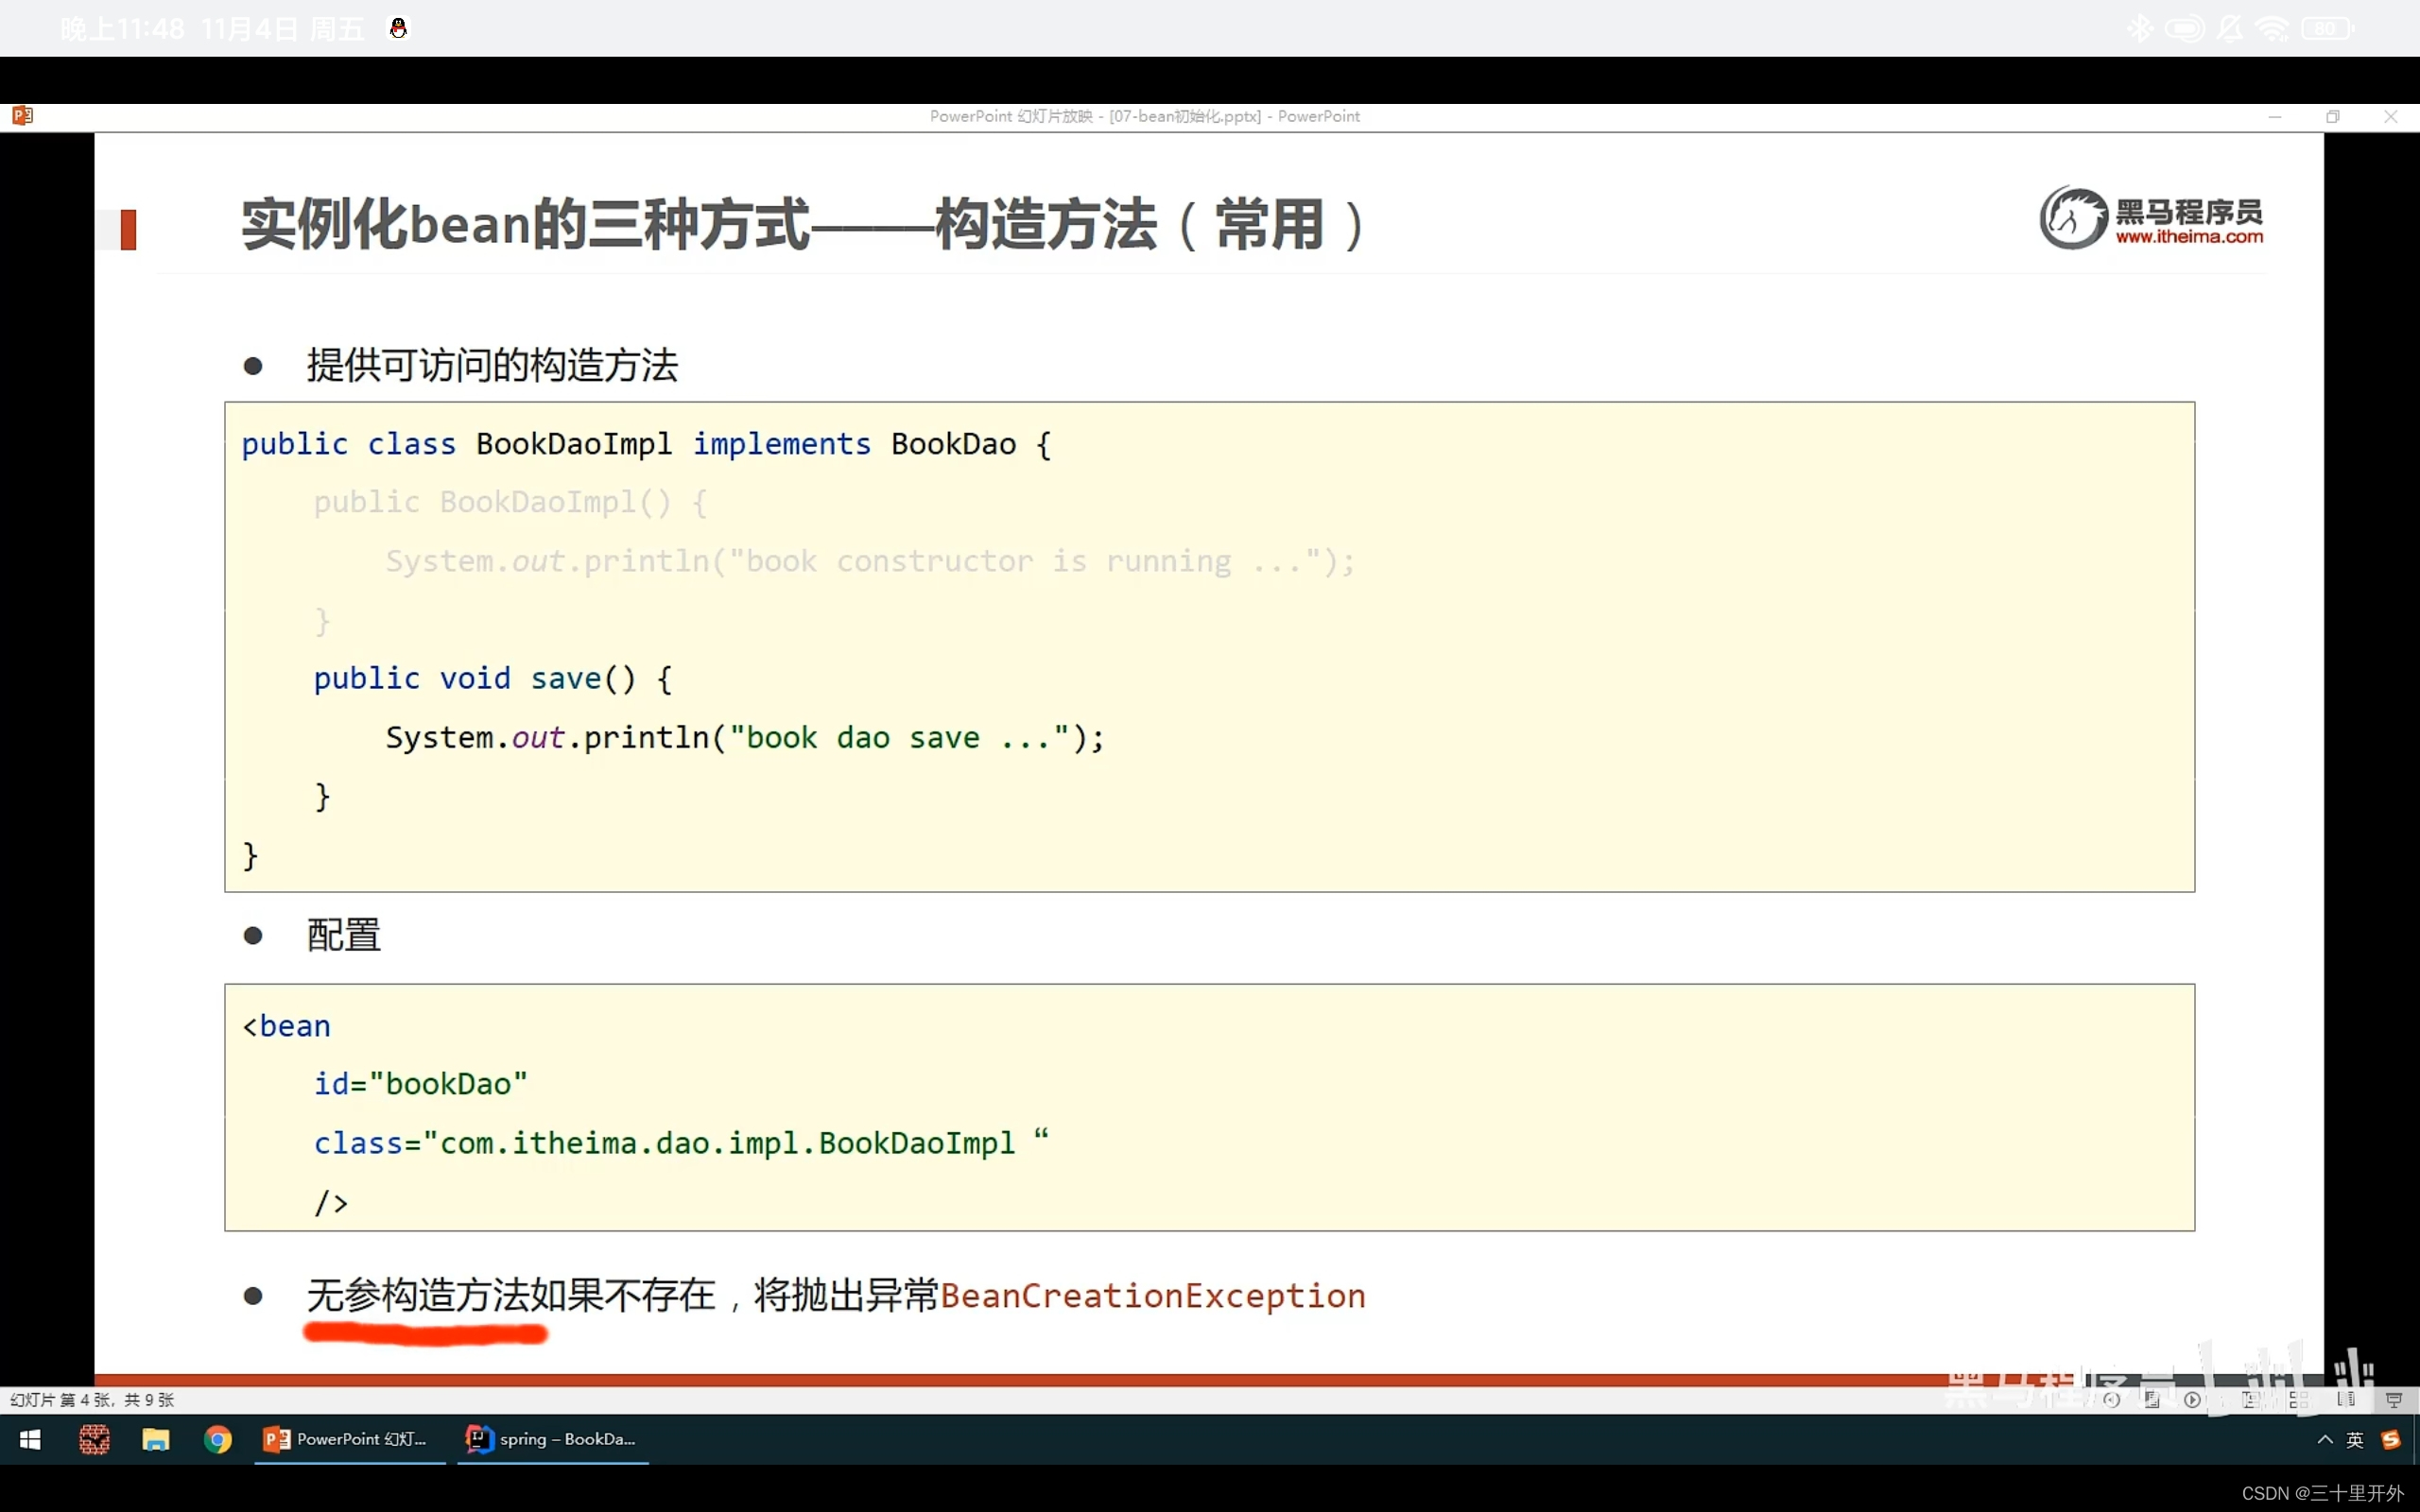This screenshot has height=1512, width=2420.
Task: Click slide counter "幻灯片 第 4 张, 共 9 张"
Action: 92,1400
